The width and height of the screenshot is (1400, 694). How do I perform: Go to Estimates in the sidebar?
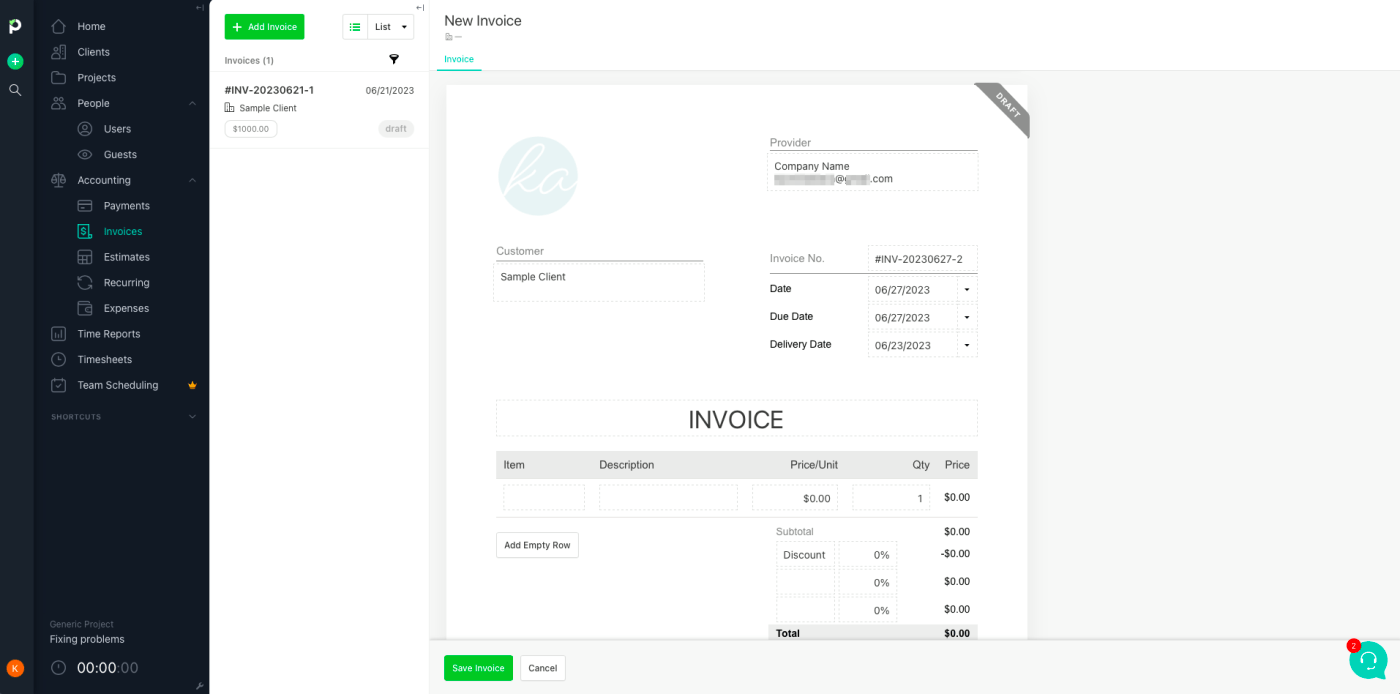[127, 257]
